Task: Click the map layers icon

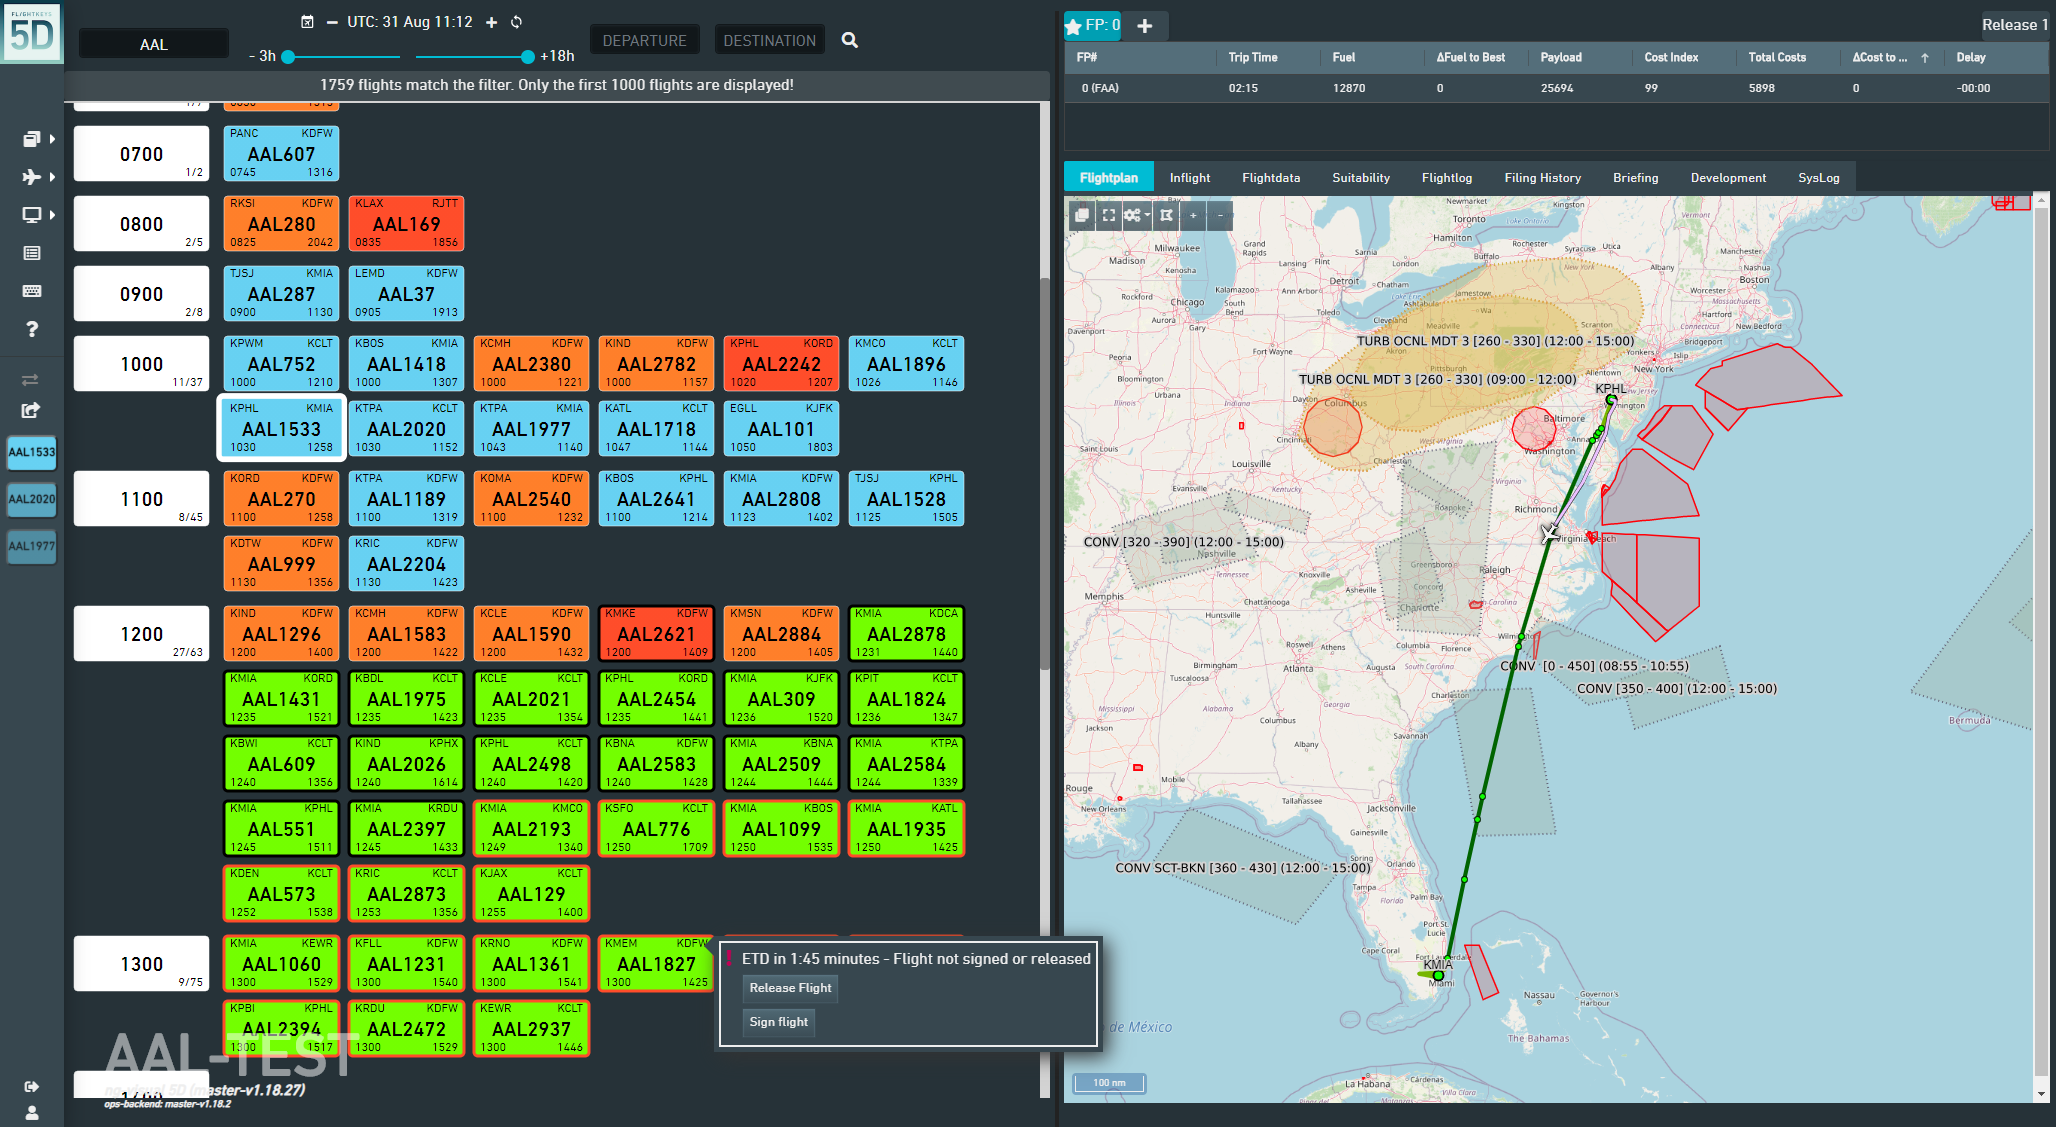Action: click(1081, 215)
